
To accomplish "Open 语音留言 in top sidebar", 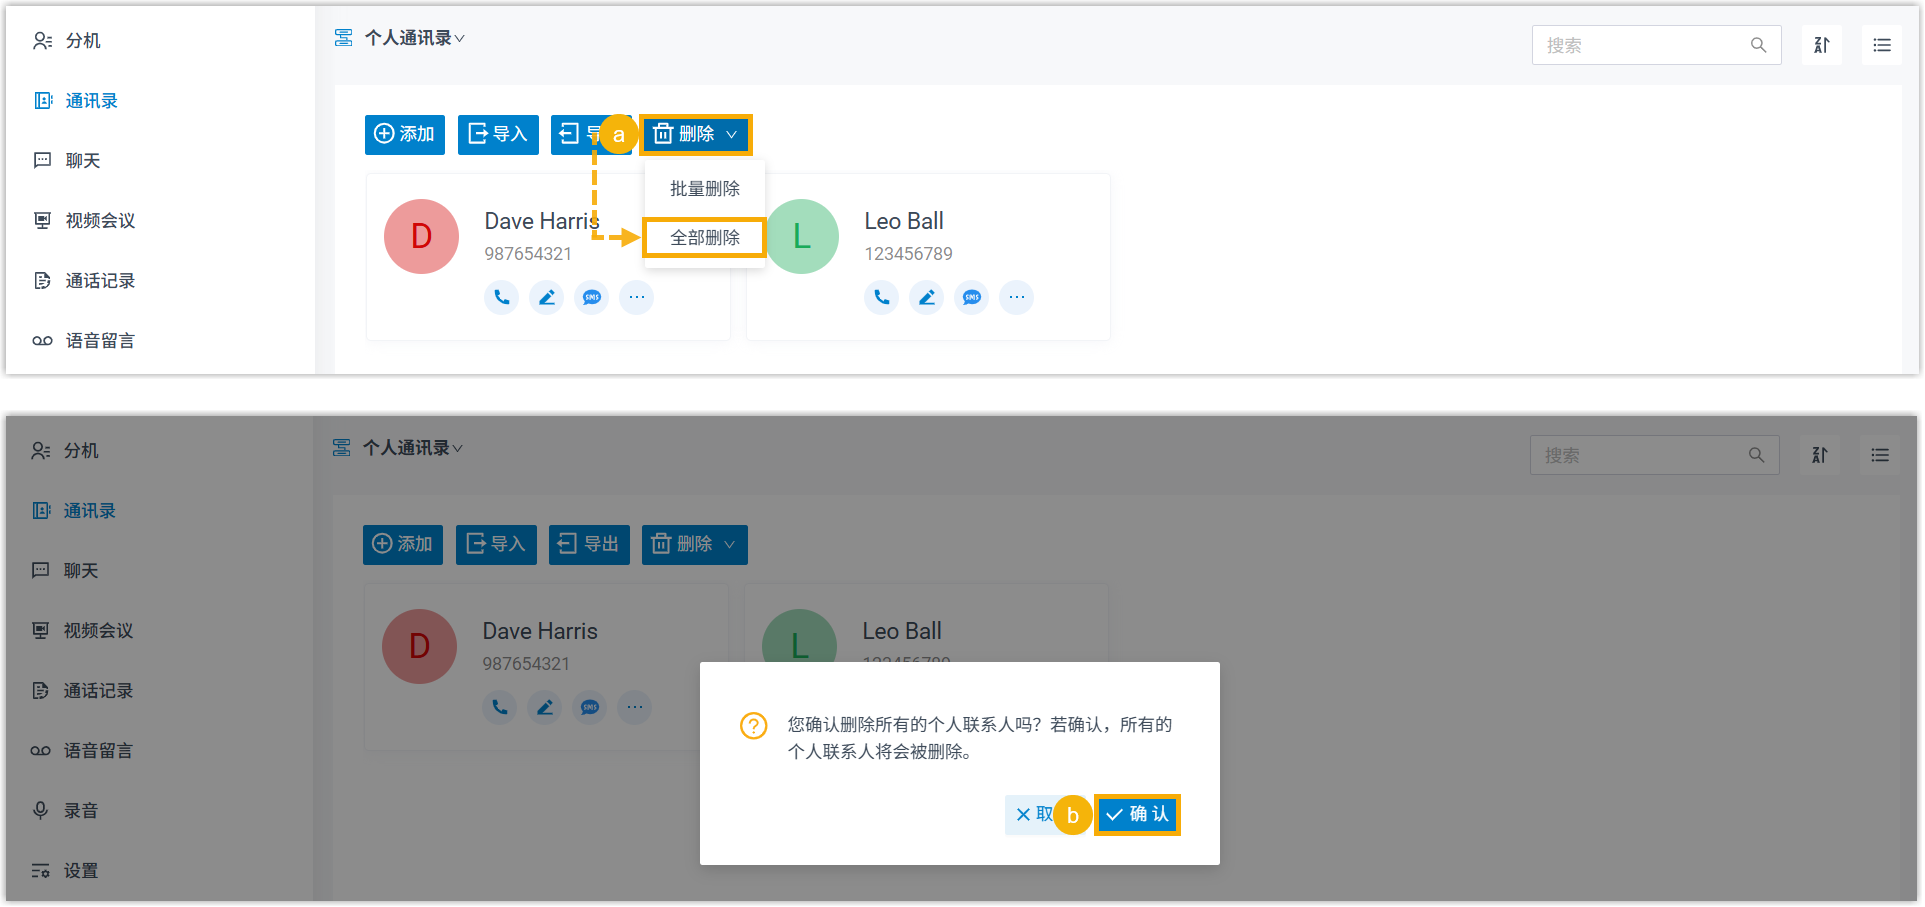I will point(99,341).
